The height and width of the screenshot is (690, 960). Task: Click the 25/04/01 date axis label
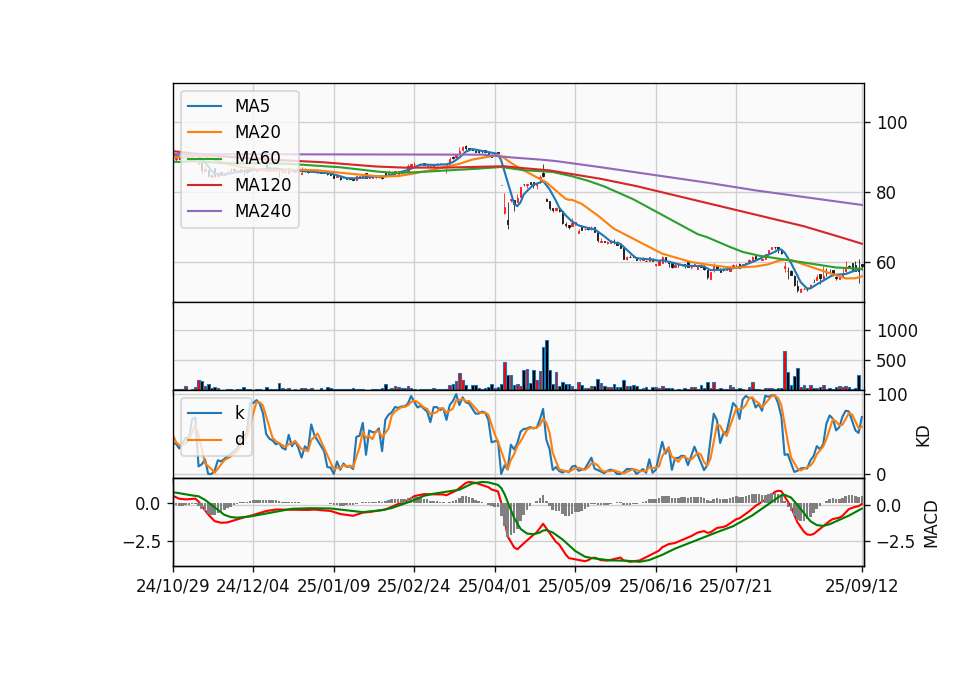point(494,586)
